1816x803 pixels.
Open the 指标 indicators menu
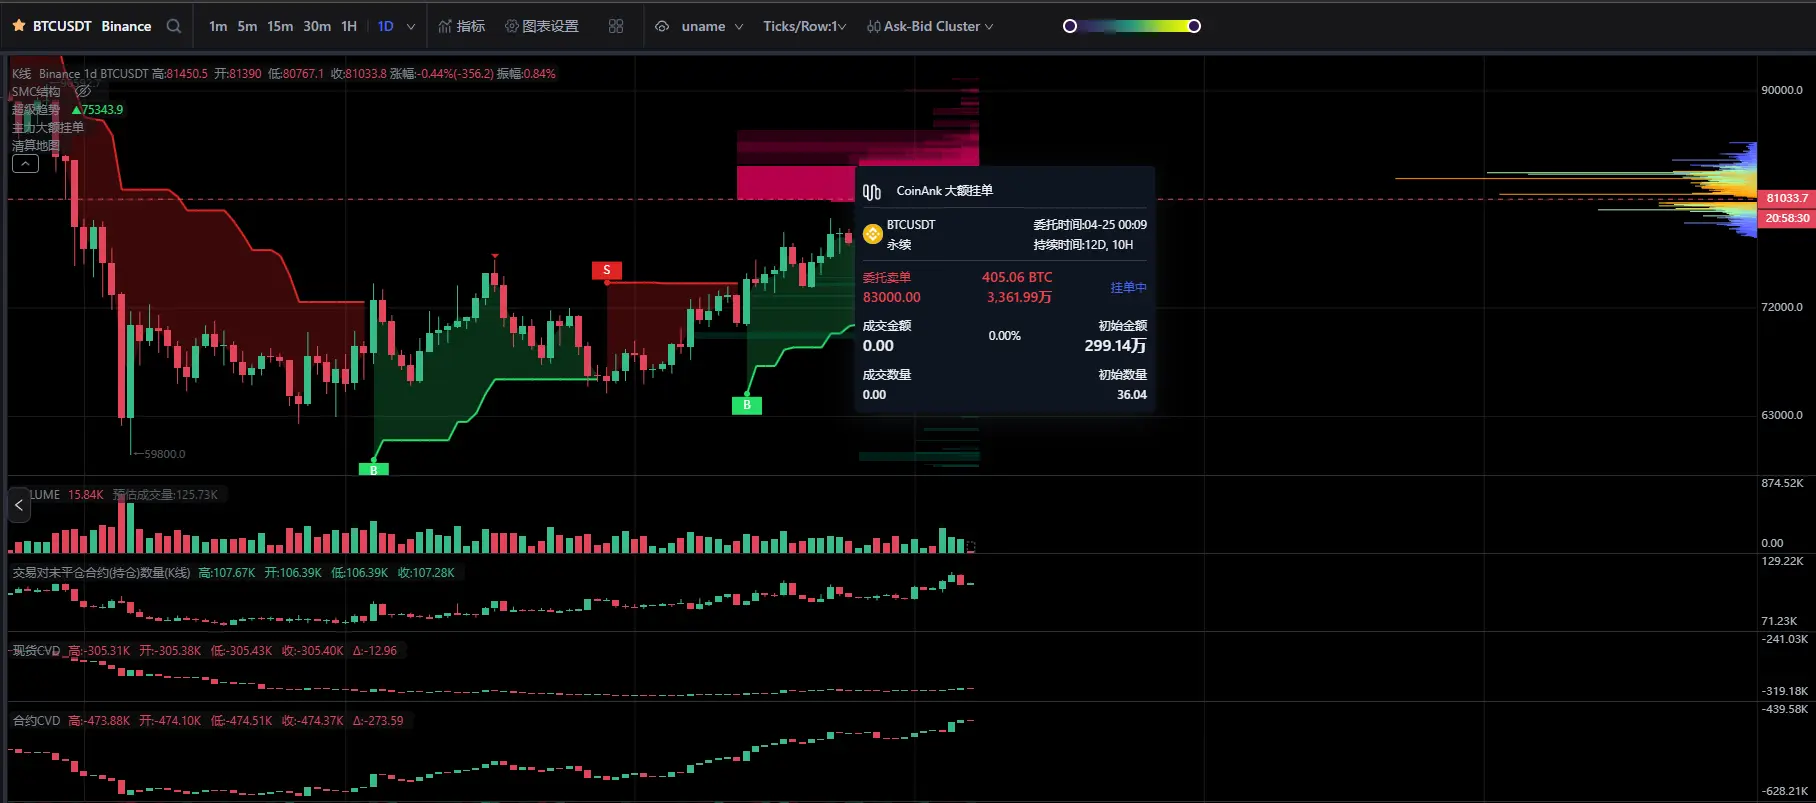point(470,26)
